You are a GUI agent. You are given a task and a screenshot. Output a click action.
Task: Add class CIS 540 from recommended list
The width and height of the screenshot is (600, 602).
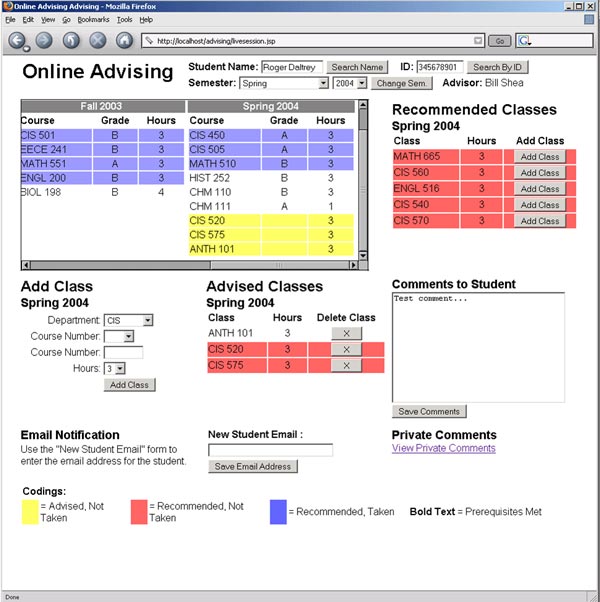(539, 205)
